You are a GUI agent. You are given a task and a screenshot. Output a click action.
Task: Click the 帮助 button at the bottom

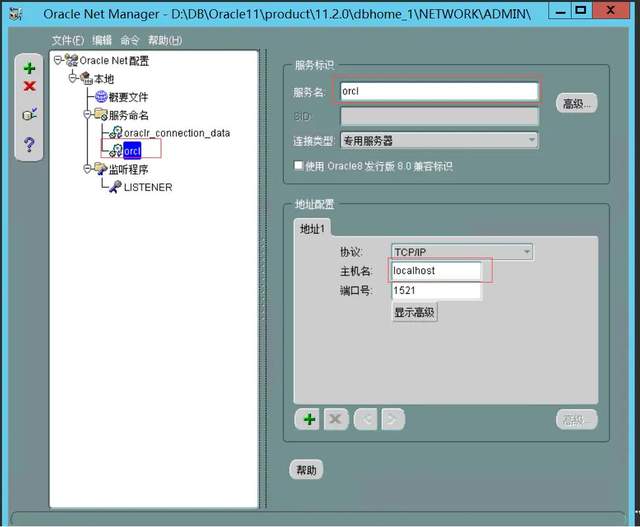[x=306, y=470]
